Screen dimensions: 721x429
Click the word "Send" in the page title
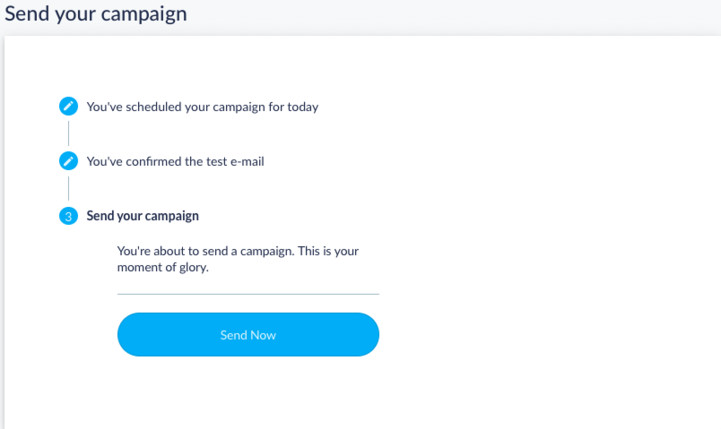(27, 13)
